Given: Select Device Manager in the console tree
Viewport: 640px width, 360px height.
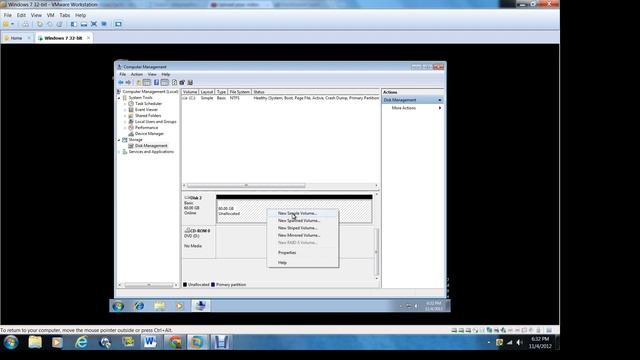Looking at the screenshot, I should [x=149, y=133].
